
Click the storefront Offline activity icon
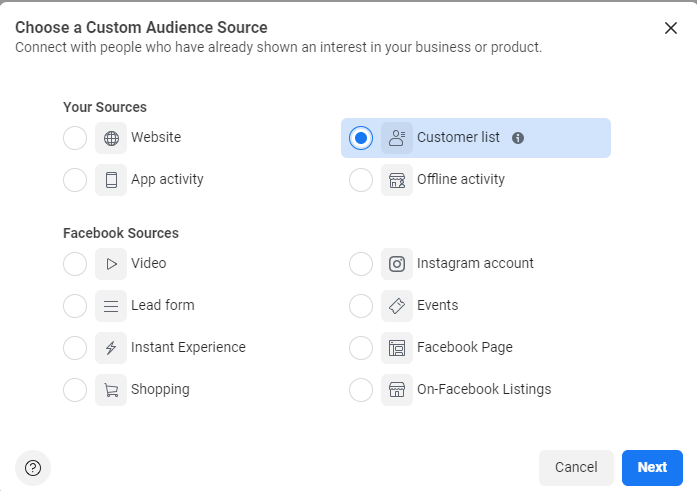point(397,180)
